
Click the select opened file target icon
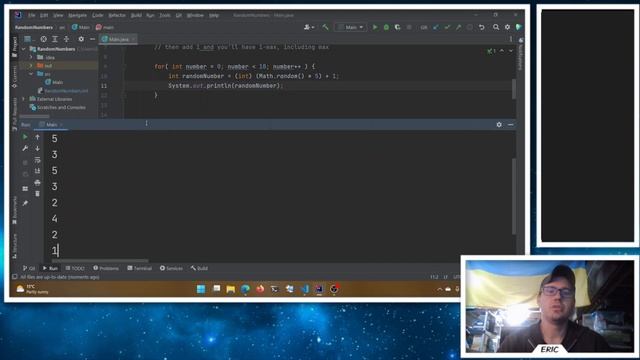pos(43,39)
